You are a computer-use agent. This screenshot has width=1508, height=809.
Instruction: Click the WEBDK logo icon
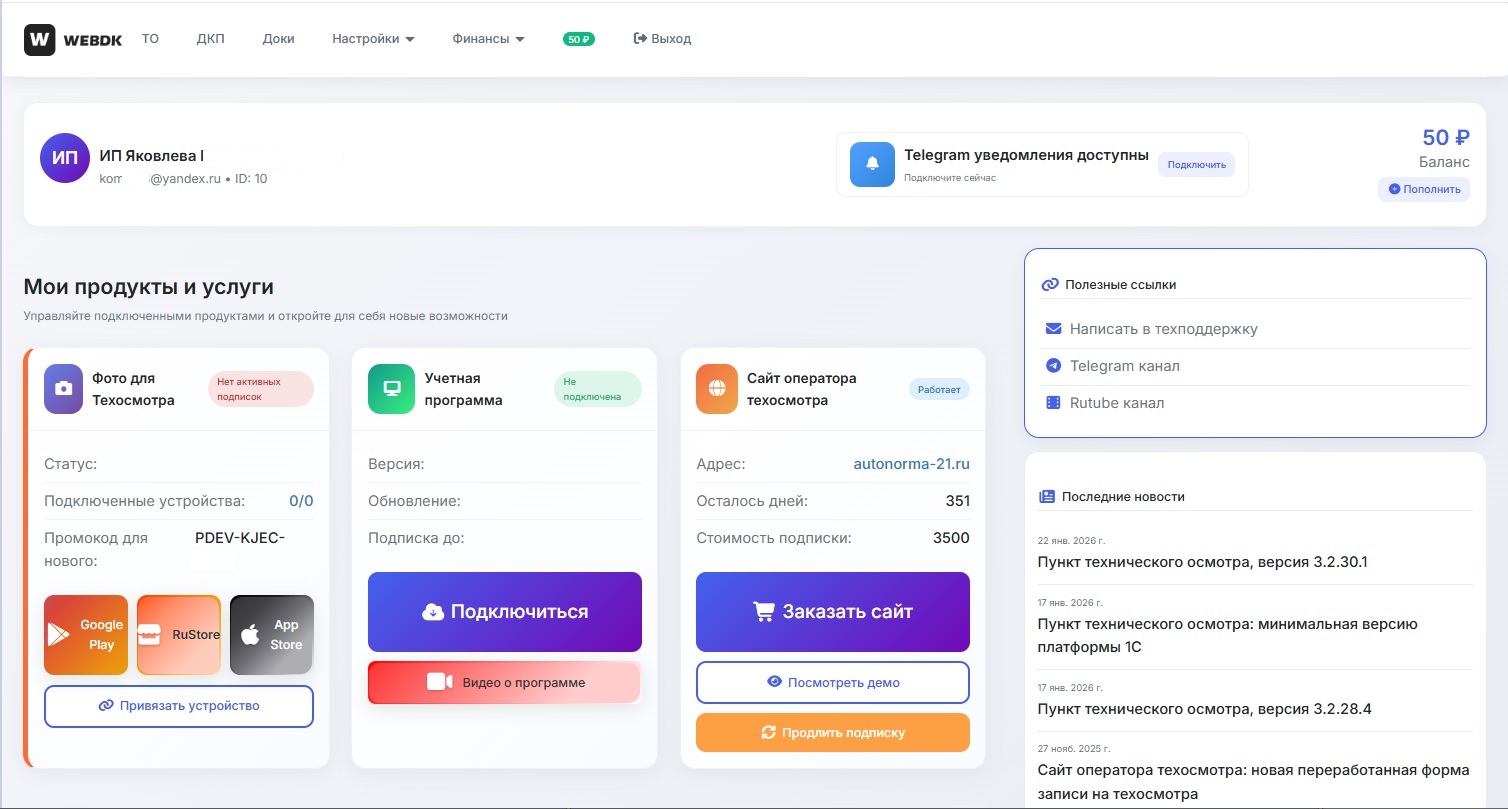(x=39, y=40)
